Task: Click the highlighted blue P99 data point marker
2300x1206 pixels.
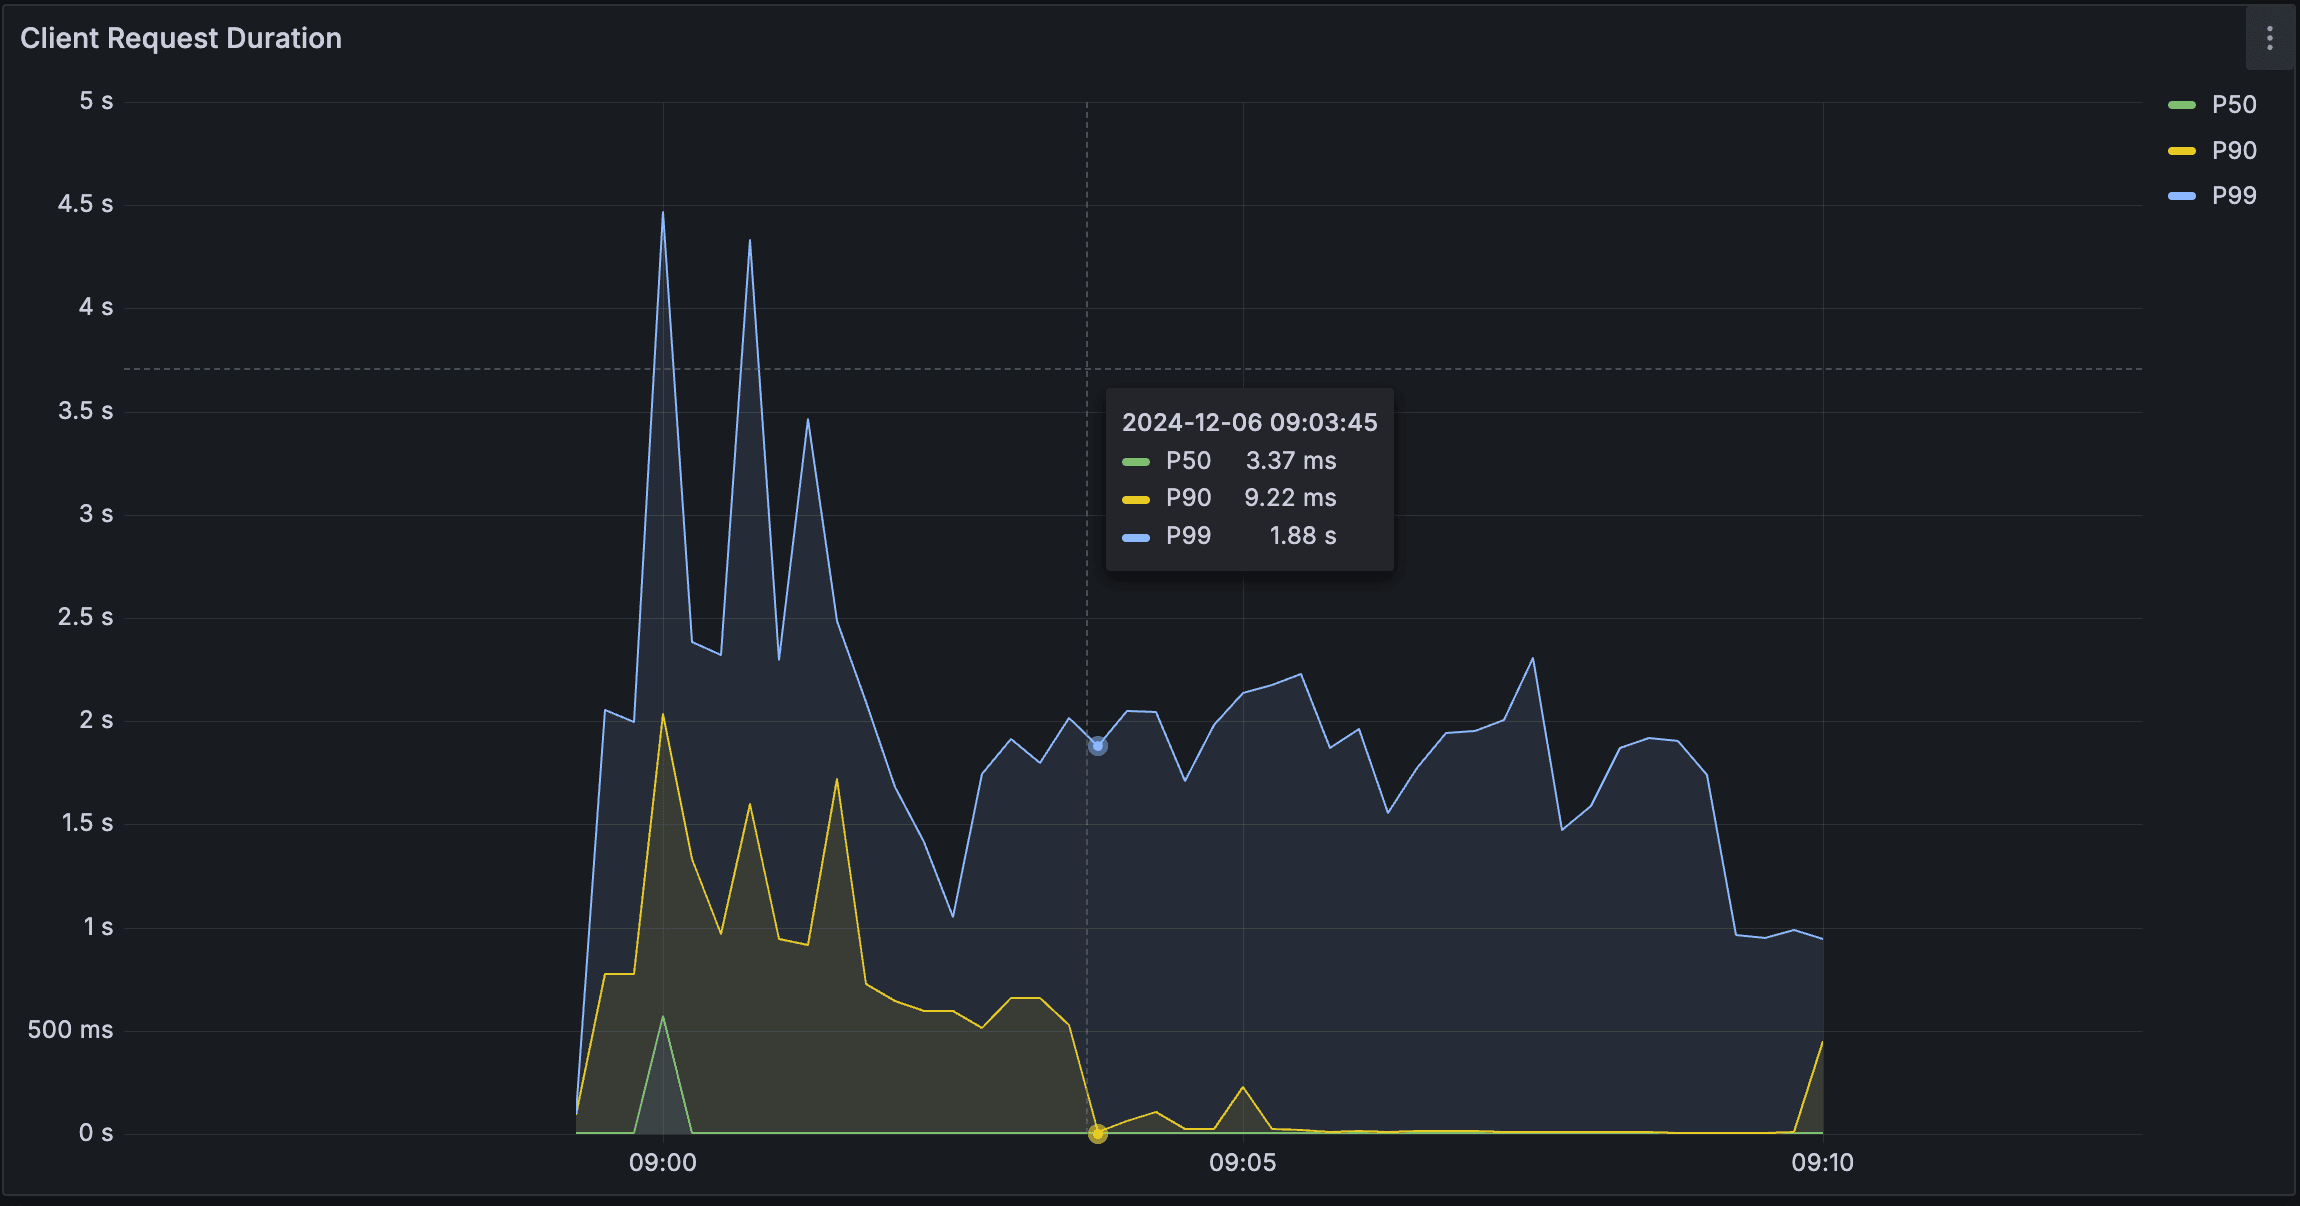Action: coord(1097,745)
